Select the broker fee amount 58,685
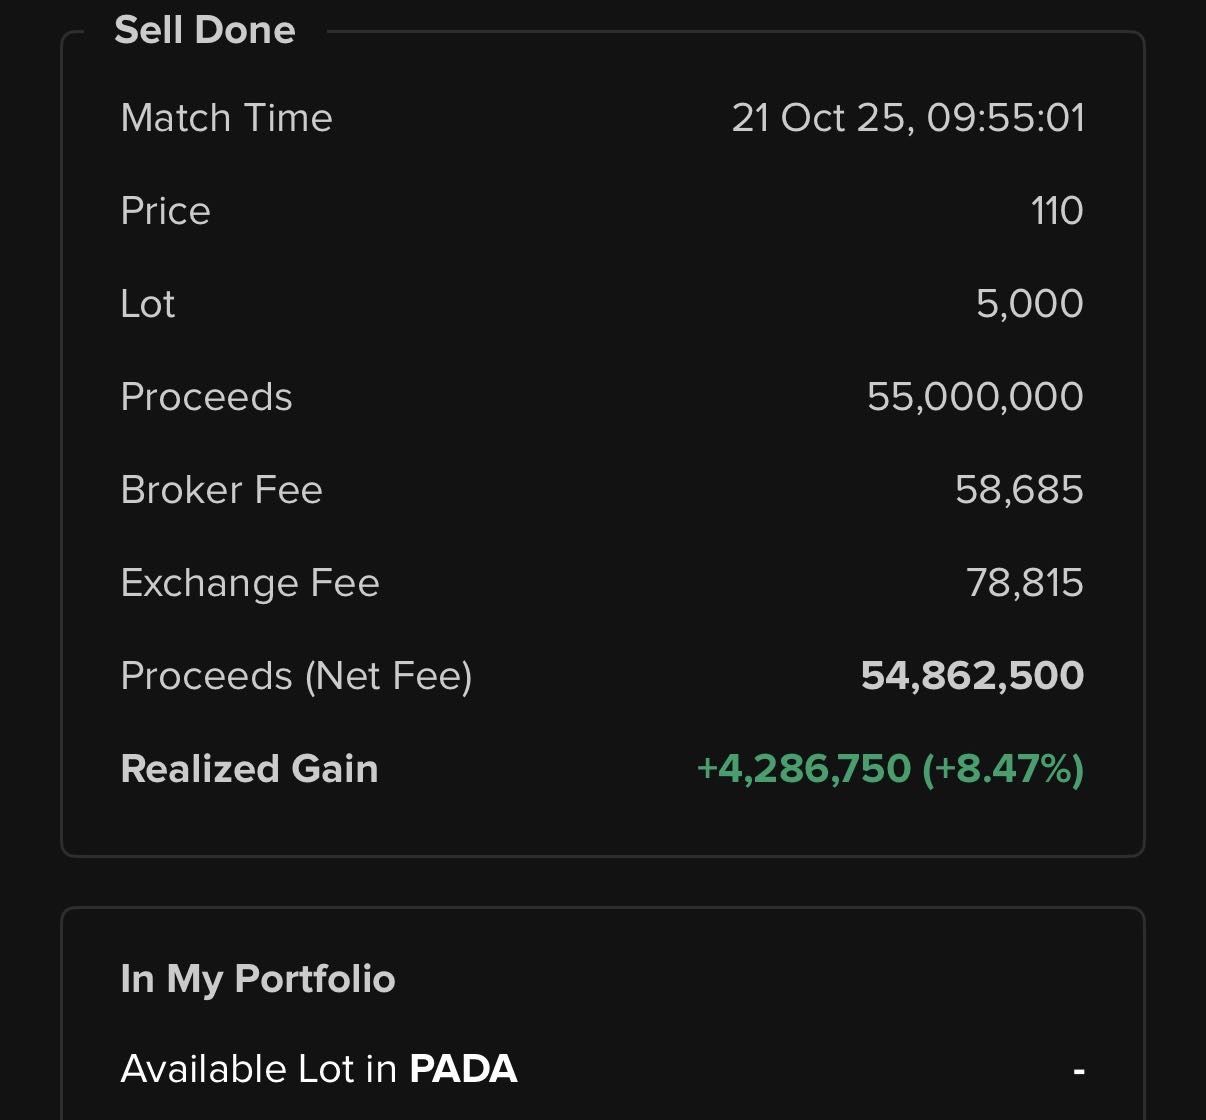This screenshot has height=1120, width=1206. (x=1019, y=490)
